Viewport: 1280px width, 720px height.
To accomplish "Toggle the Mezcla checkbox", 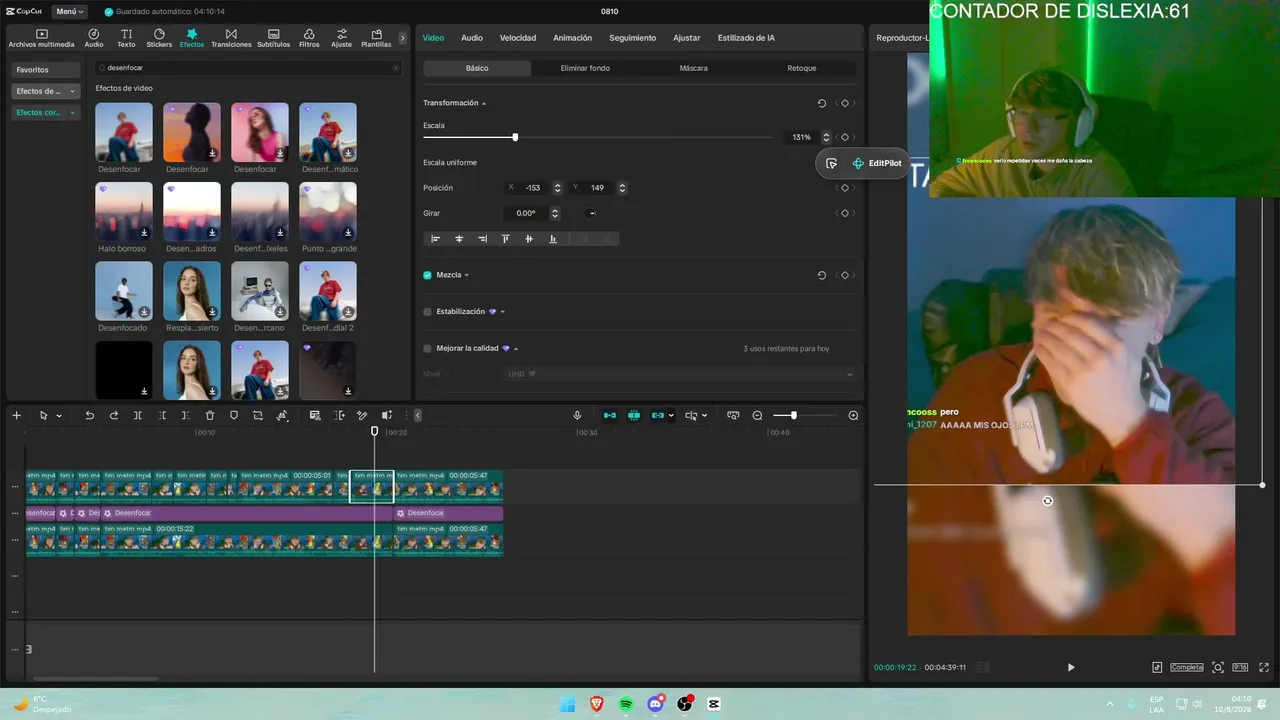I will coord(427,275).
